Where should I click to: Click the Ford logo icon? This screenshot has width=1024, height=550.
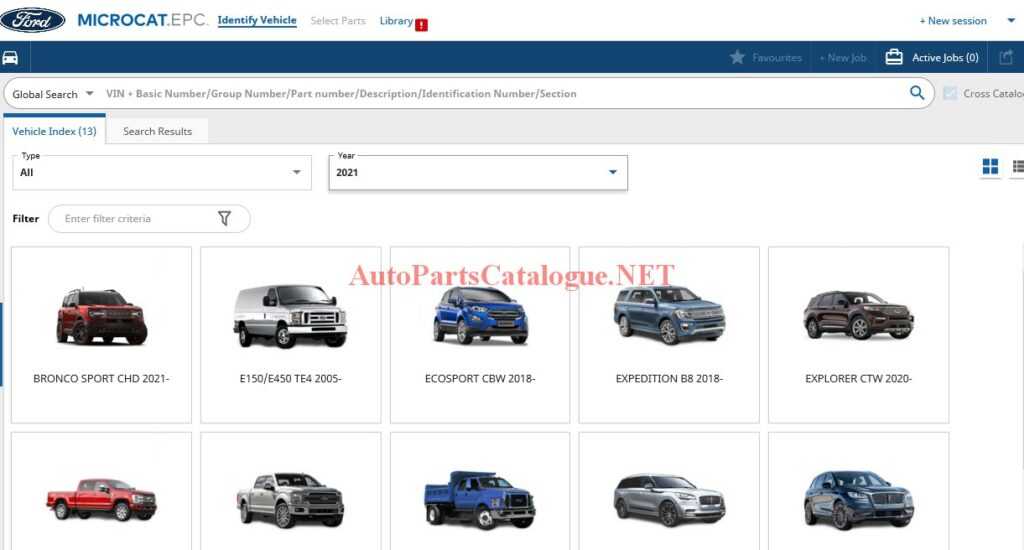[x=32, y=20]
